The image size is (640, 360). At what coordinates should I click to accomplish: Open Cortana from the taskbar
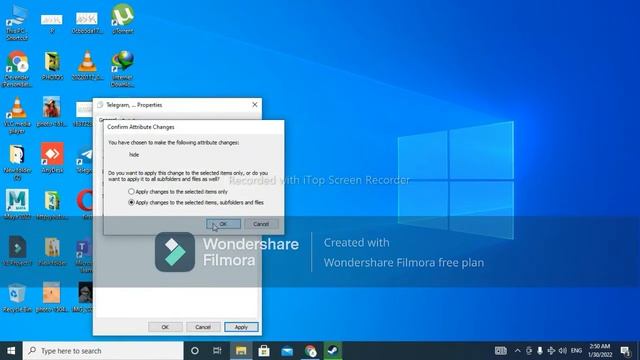(x=195, y=351)
